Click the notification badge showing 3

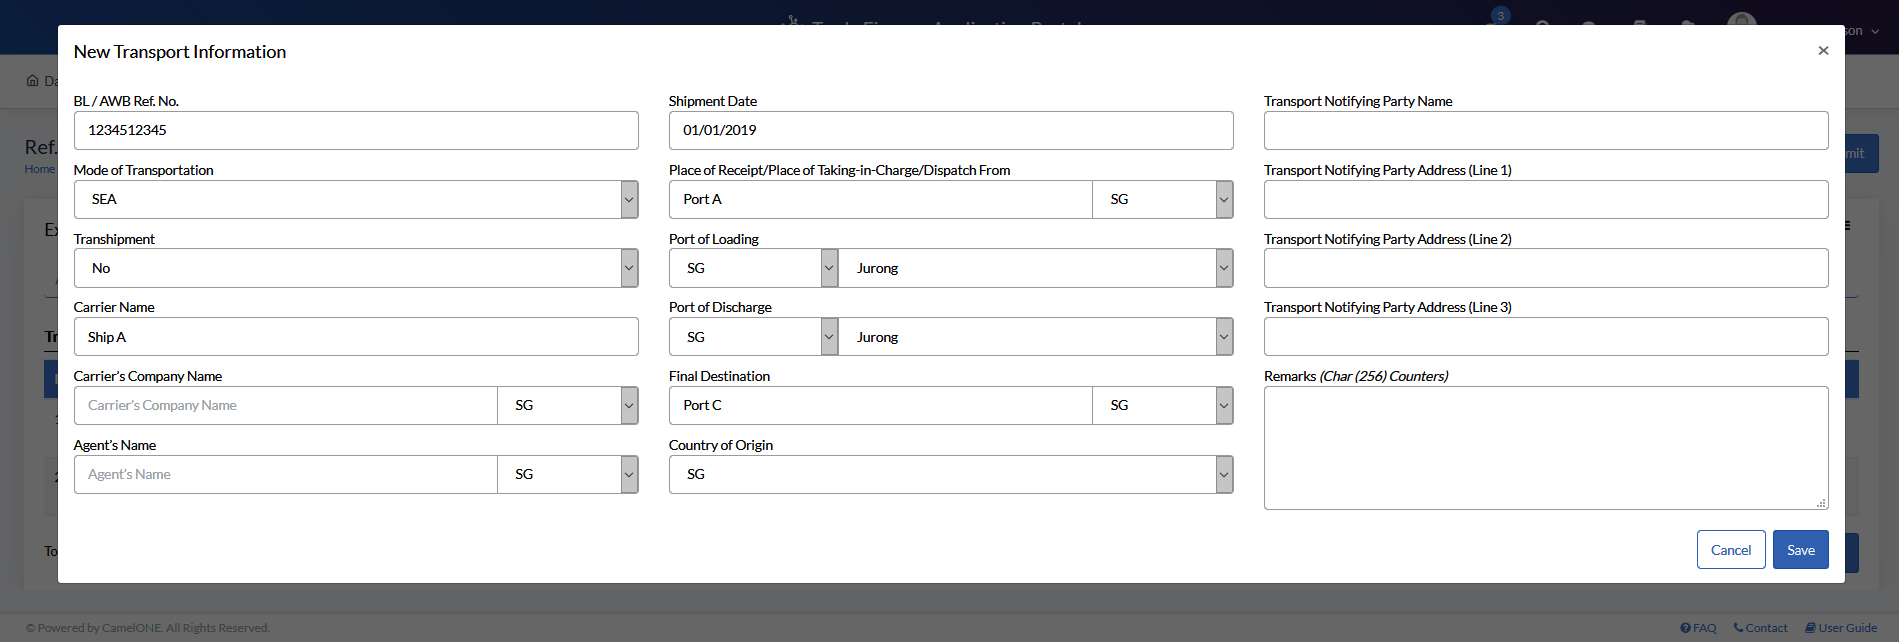pos(1500,16)
